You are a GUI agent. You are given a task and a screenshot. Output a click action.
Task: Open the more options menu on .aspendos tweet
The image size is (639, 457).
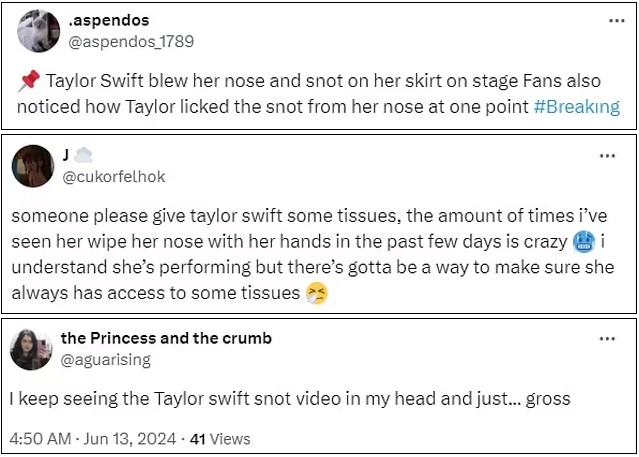[x=617, y=20]
